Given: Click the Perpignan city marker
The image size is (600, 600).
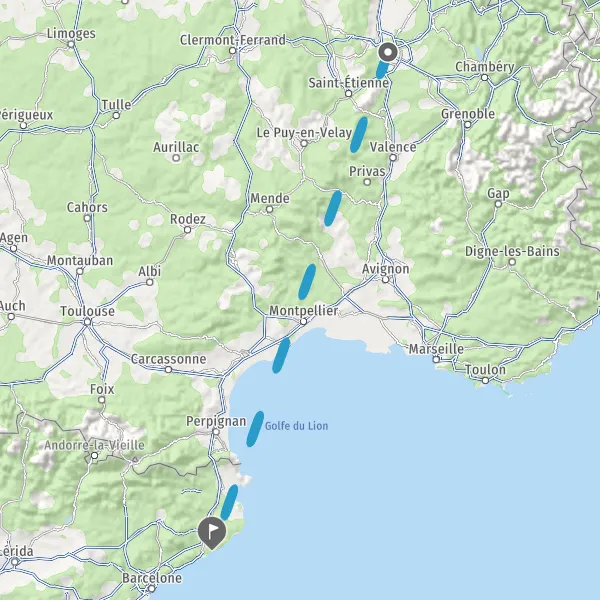Looking at the screenshot, I should [216, 432].
